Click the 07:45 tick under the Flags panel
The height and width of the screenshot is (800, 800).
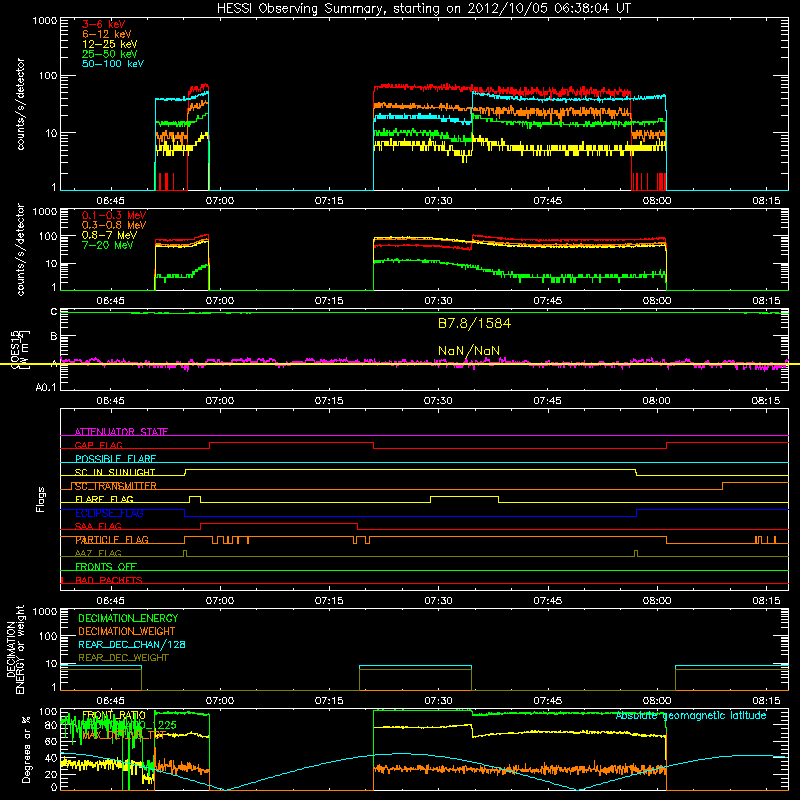tap(547, 601)
